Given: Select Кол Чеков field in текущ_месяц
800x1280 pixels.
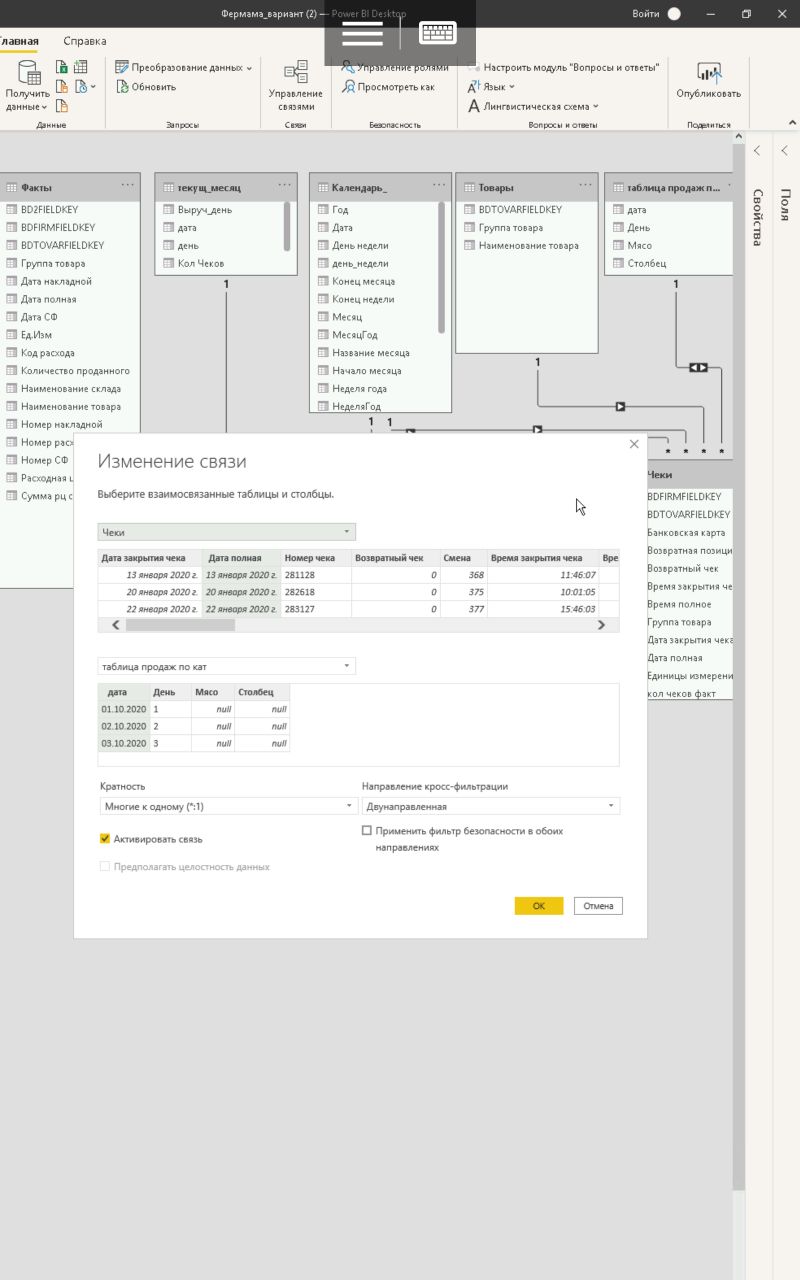Looking at the screenshot, I should 201,263.
